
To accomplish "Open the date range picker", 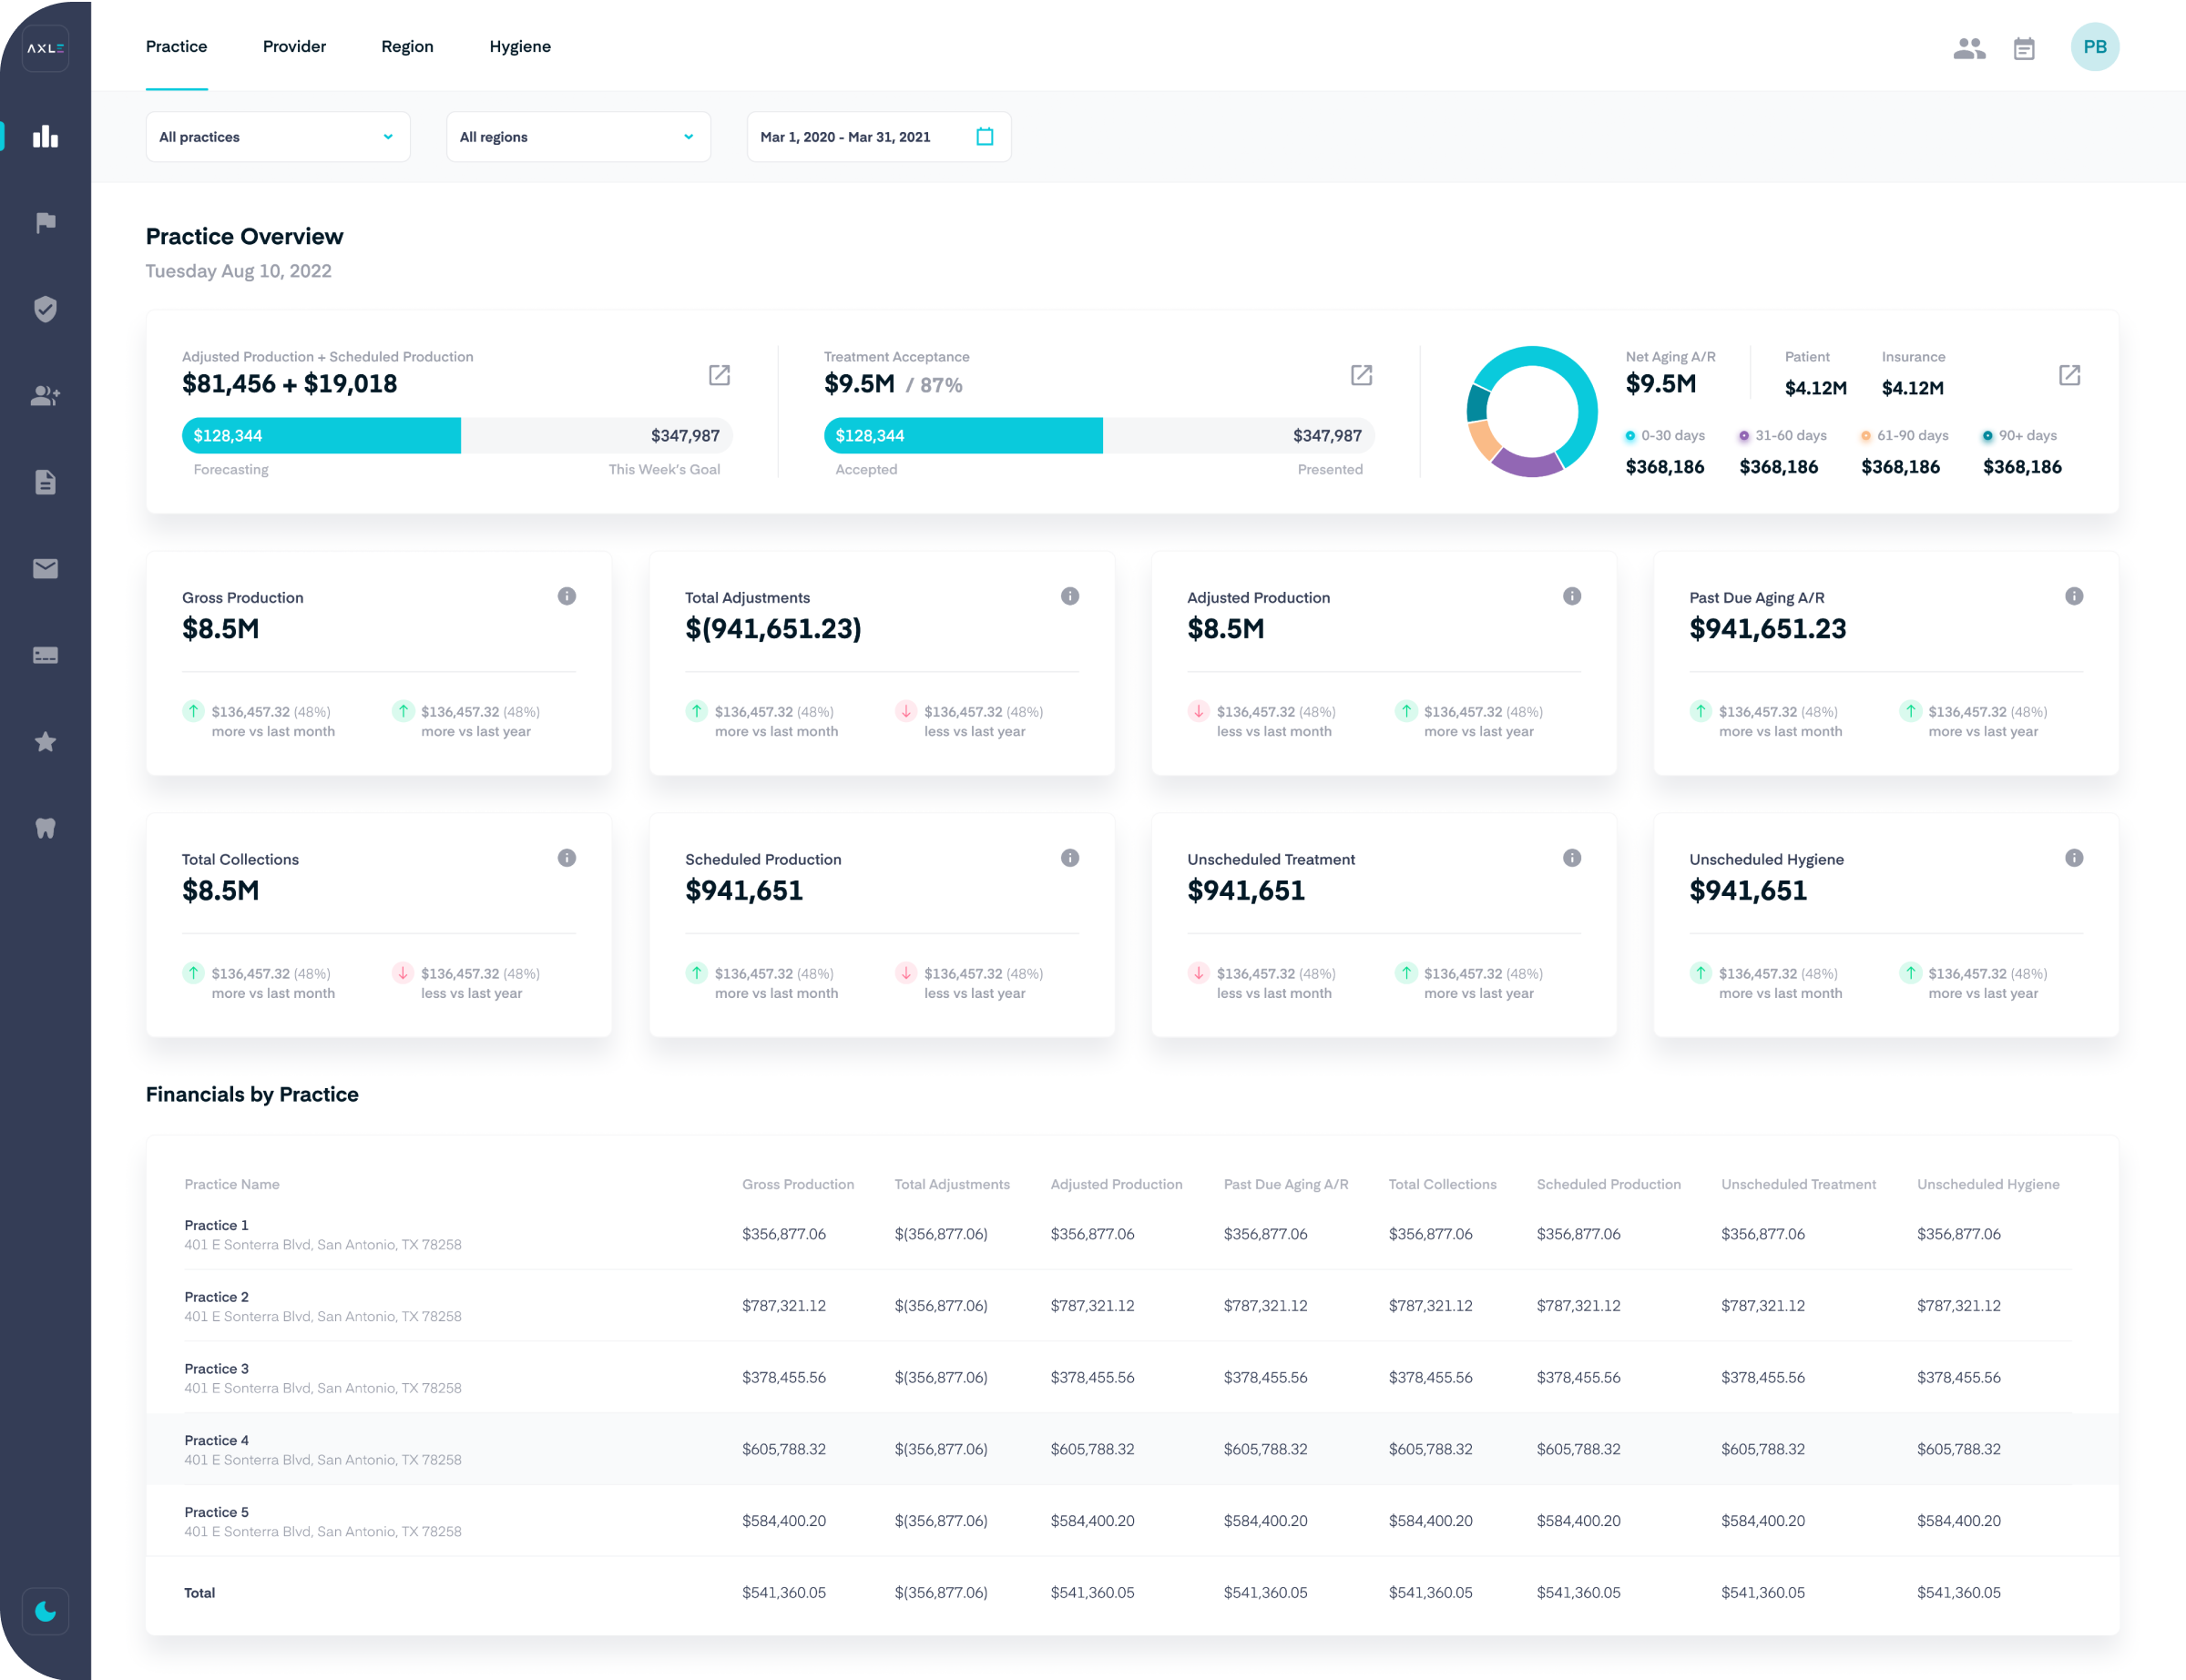I will [x=877, y=136].
